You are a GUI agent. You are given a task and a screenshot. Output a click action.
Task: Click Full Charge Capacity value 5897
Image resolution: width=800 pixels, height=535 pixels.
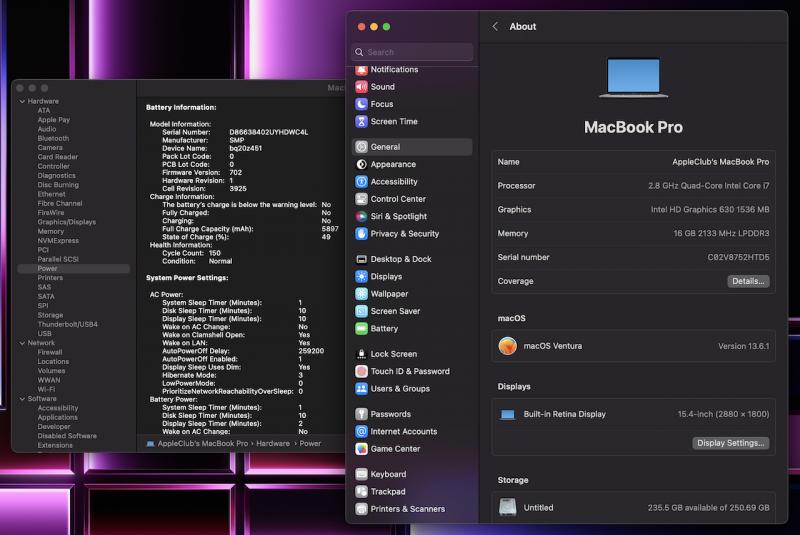330,229
